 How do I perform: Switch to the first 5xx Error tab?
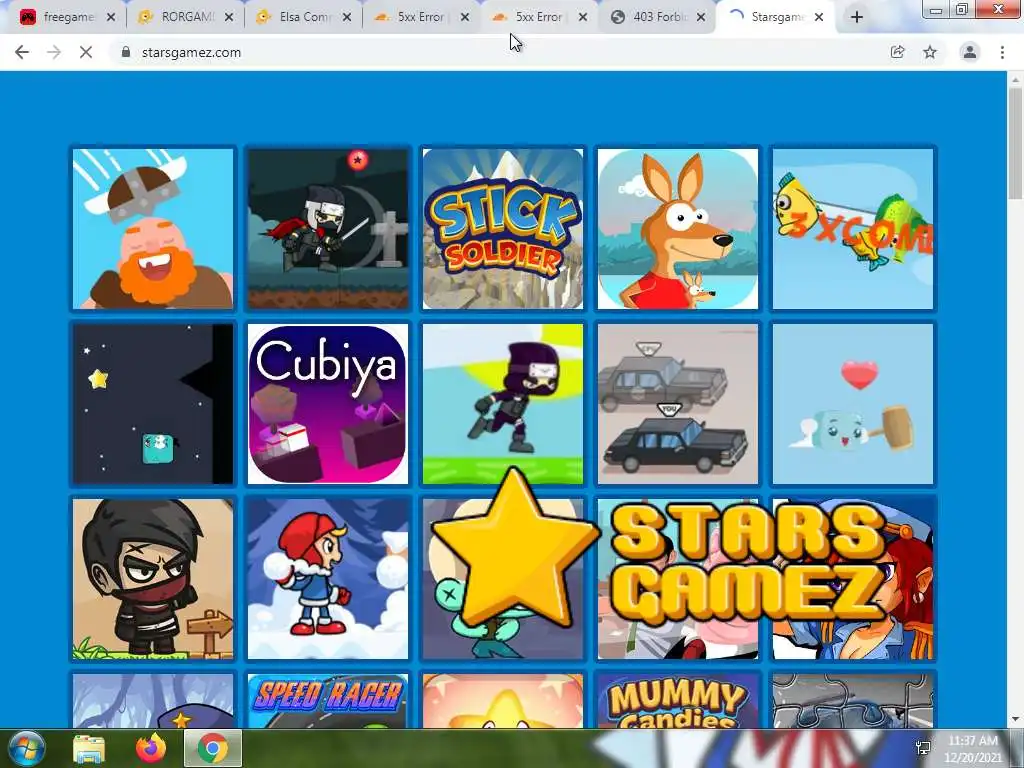[421, 17]
